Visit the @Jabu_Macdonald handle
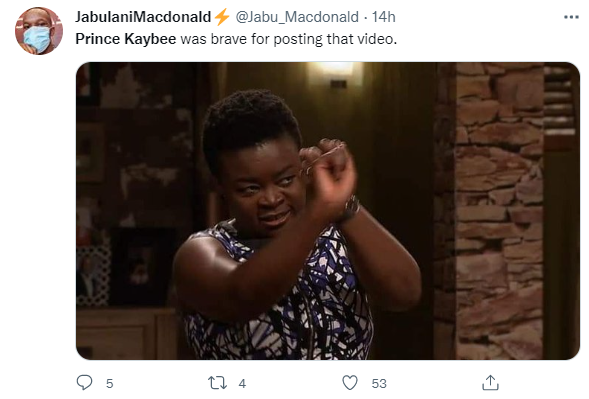Viewport: 589px width, 399px height. click(x=297, y=17)
